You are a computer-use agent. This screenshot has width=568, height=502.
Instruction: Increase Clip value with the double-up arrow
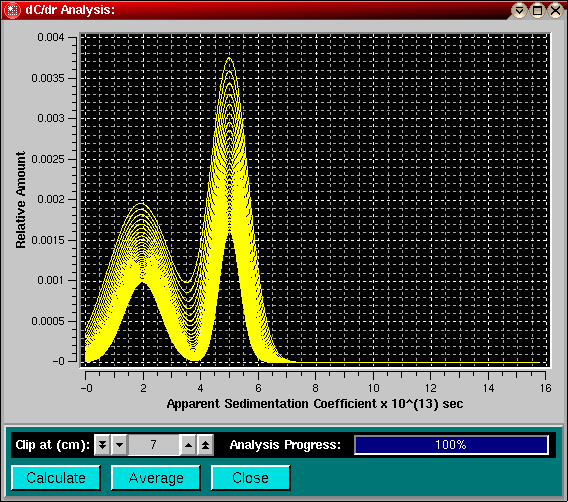pos(205,444)
